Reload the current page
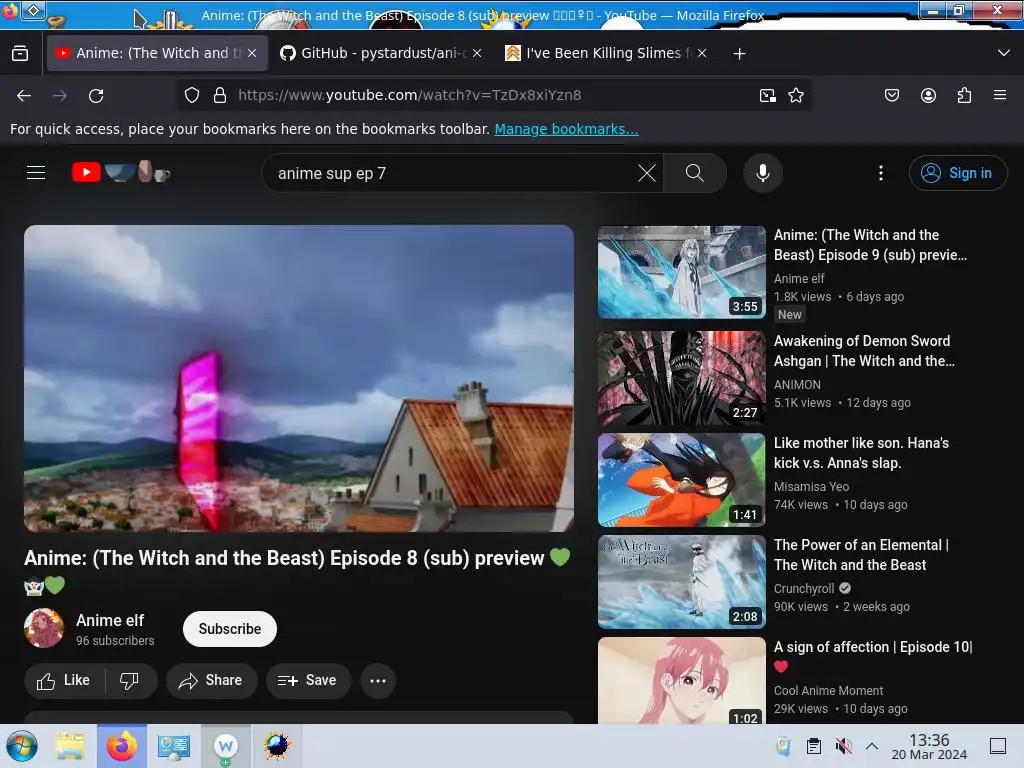1024x768 pixels. pyautogui.click(x=96, y=95)
